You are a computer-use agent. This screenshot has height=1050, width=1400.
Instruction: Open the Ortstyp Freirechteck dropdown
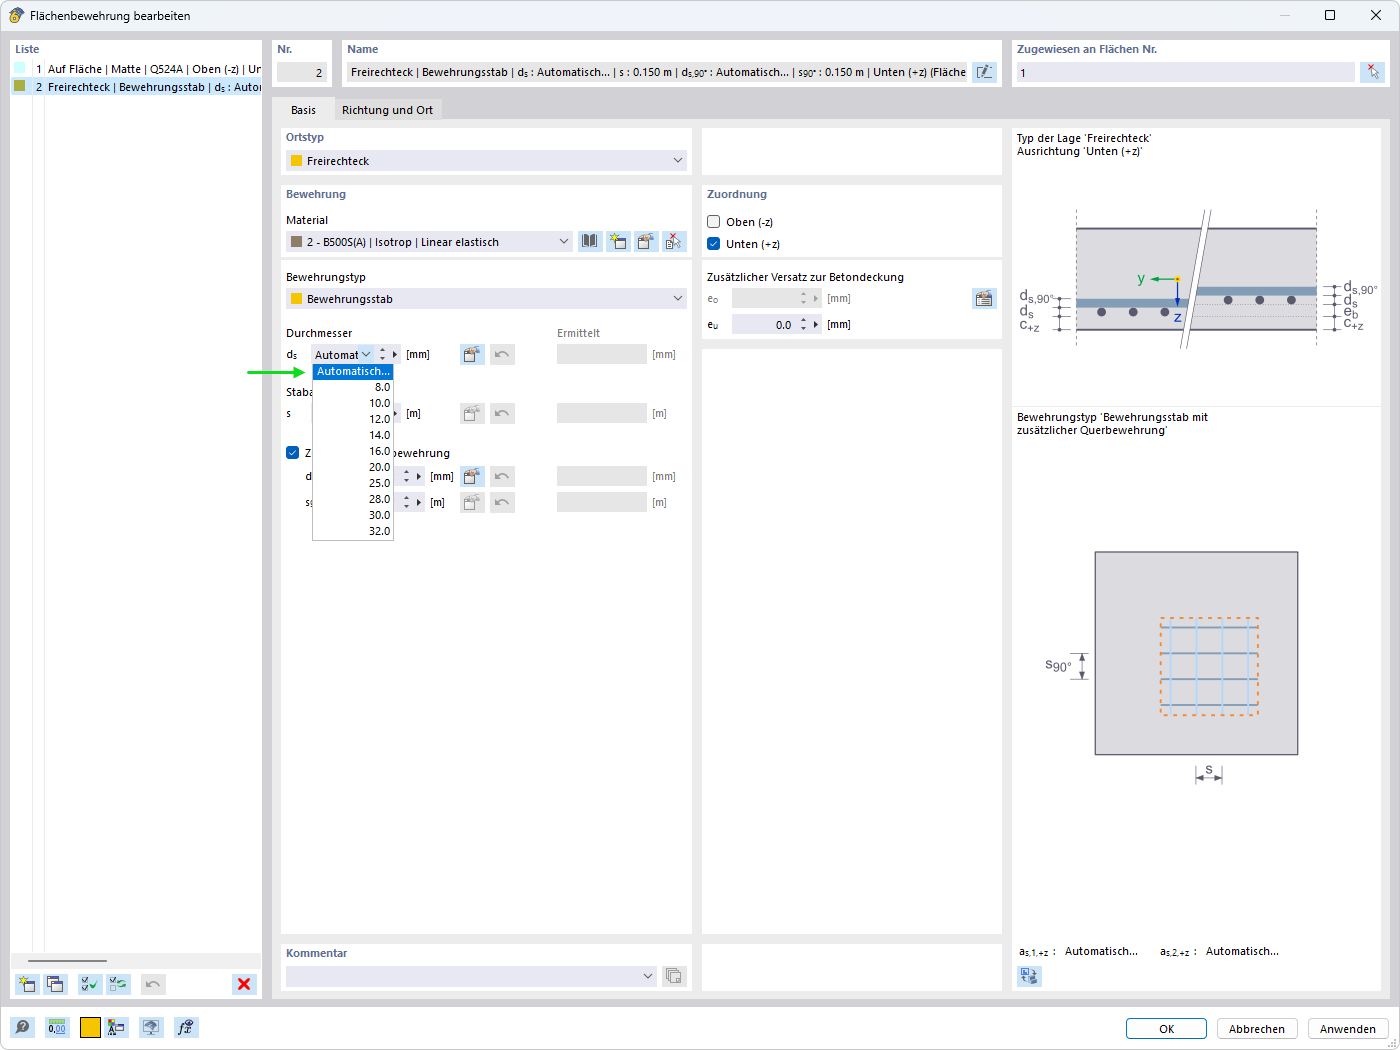(486, 160)
